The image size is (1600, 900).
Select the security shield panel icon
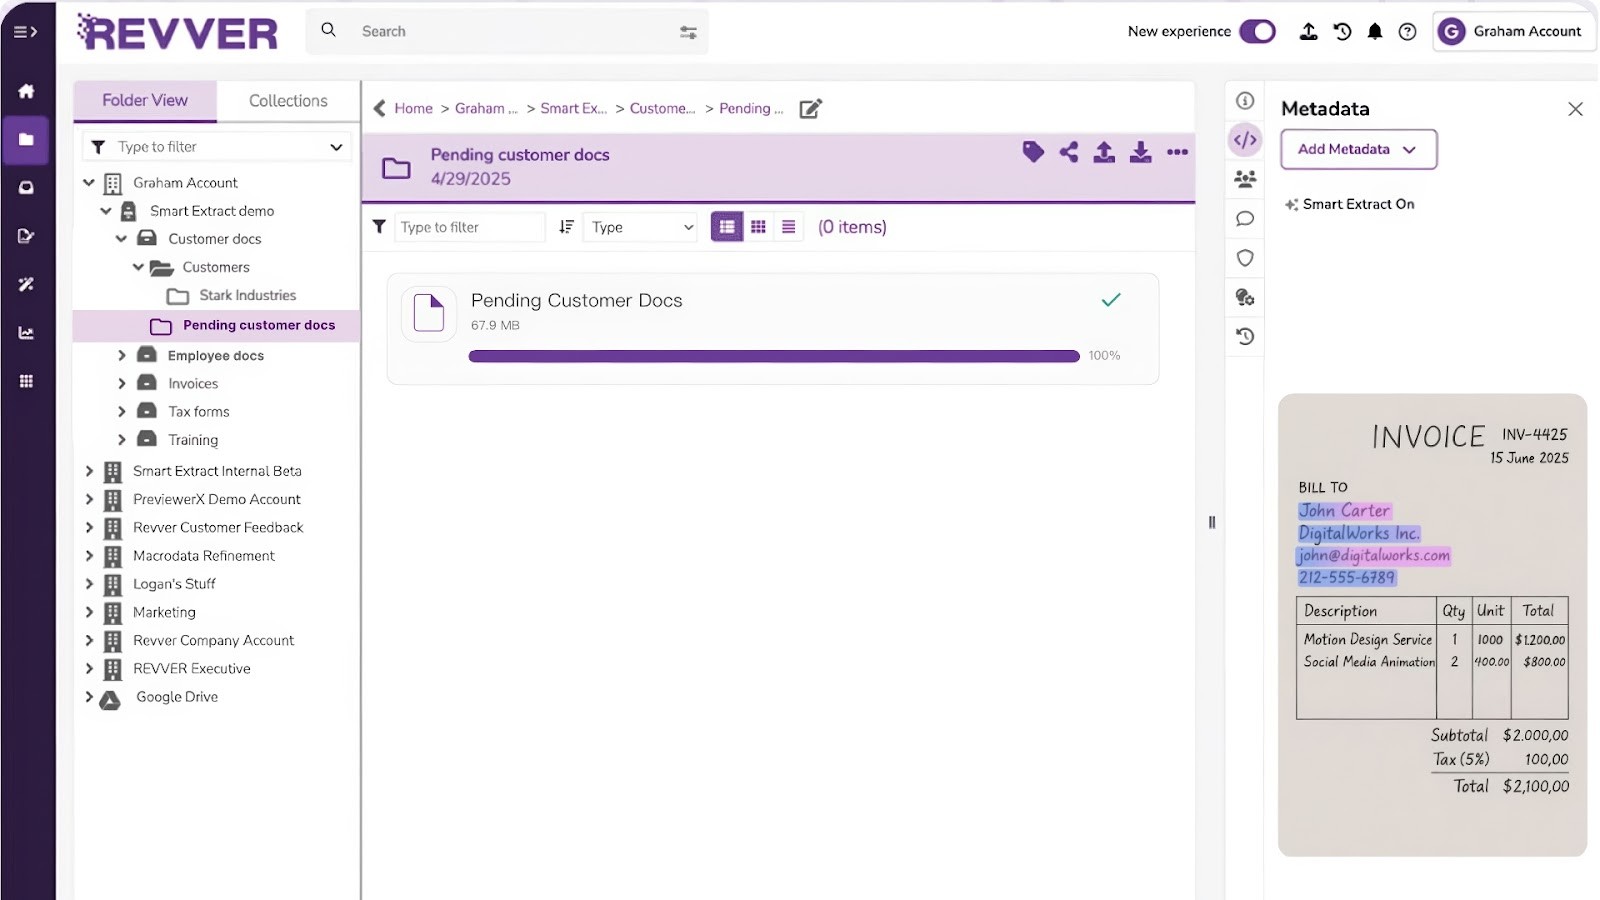1244,258
